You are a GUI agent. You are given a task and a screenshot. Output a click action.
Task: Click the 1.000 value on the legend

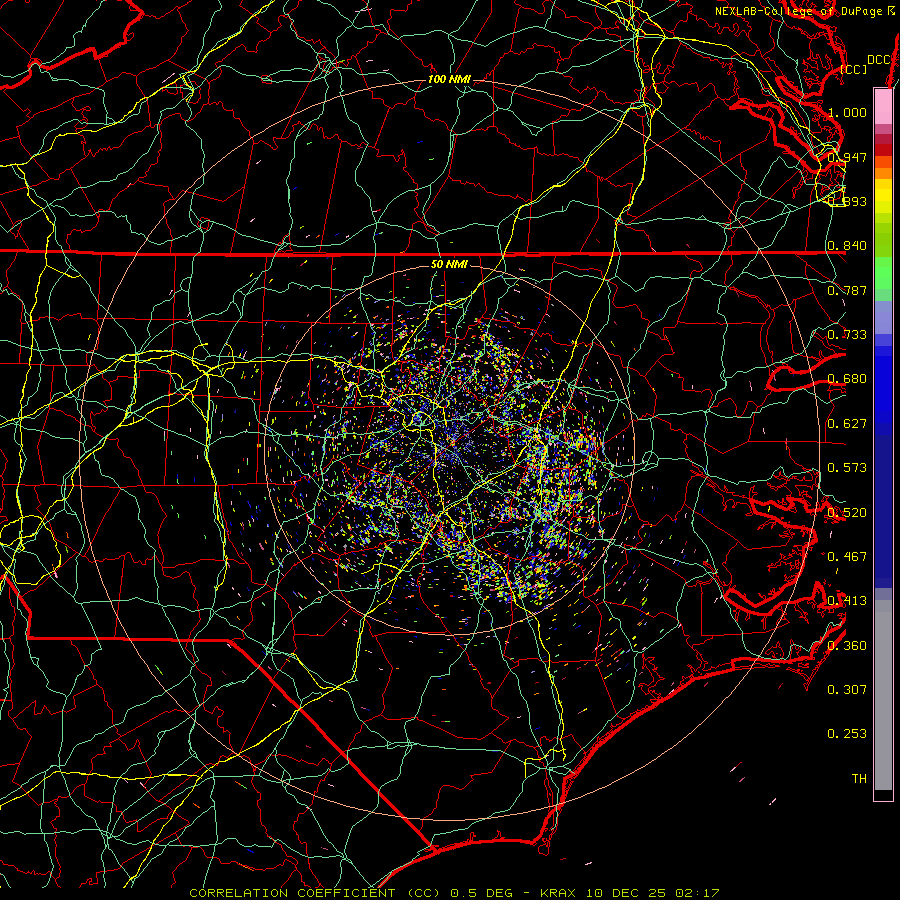[x=847, y=112]
